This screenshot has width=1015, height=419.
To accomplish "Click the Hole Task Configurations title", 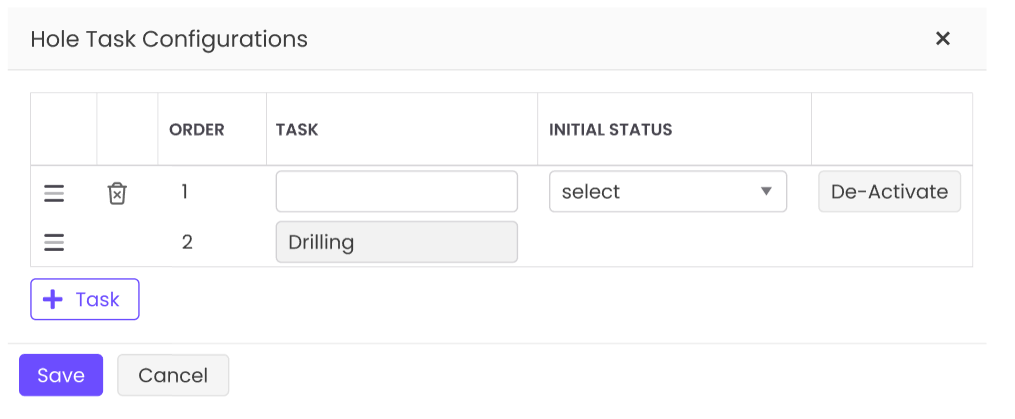I will pyautogui.click(x=169, y=39).
